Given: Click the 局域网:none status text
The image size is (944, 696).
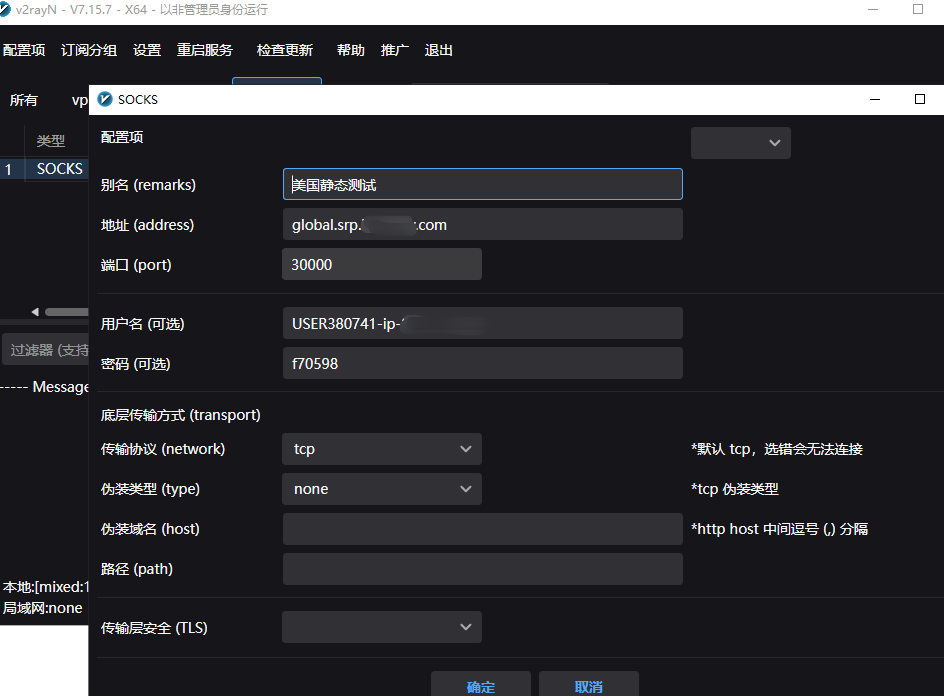Looking at the screenshot, I should [43, 608].
